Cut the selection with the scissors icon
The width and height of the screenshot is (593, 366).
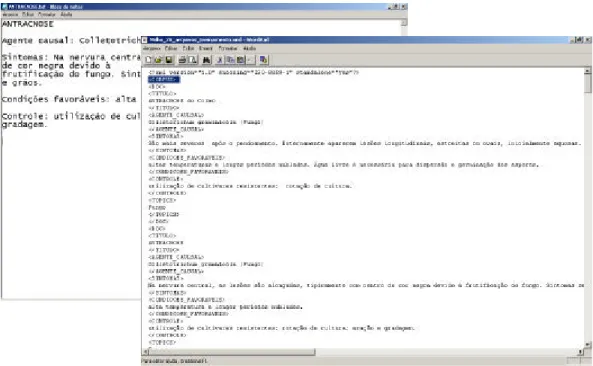click(220, 60)
